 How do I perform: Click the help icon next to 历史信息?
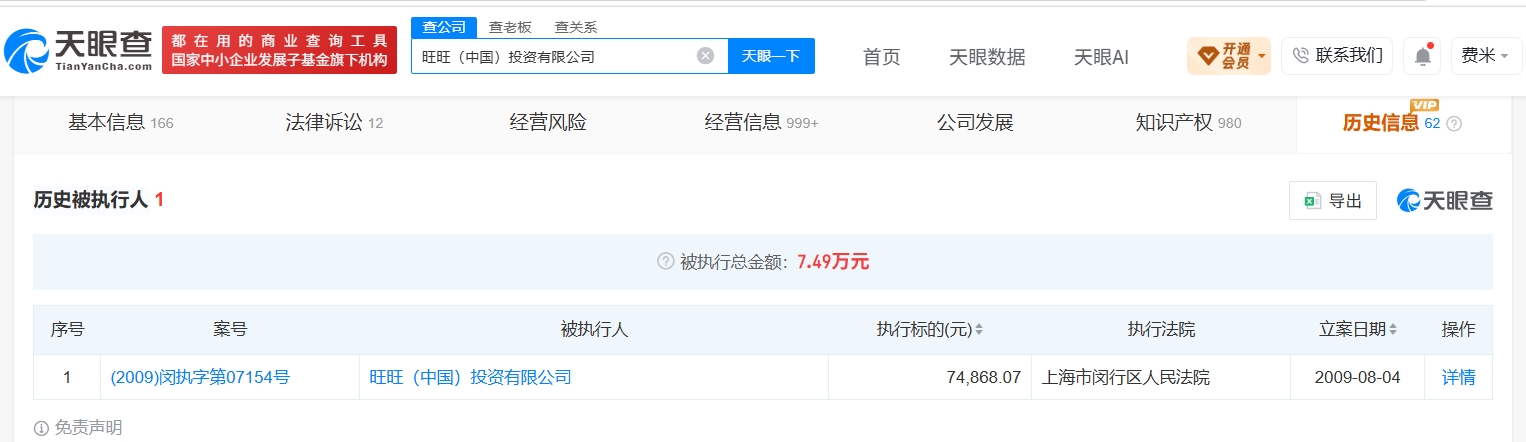[x=1454, y=124]
